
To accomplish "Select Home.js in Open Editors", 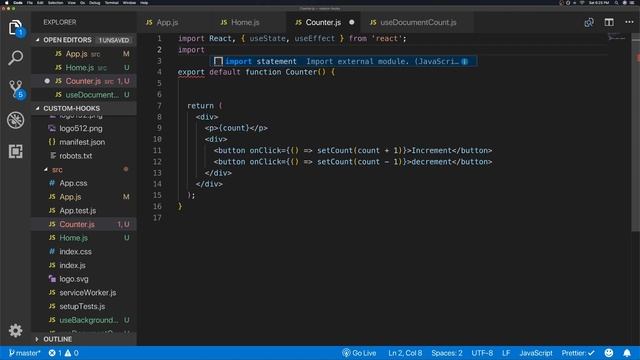I will point(84,67).
